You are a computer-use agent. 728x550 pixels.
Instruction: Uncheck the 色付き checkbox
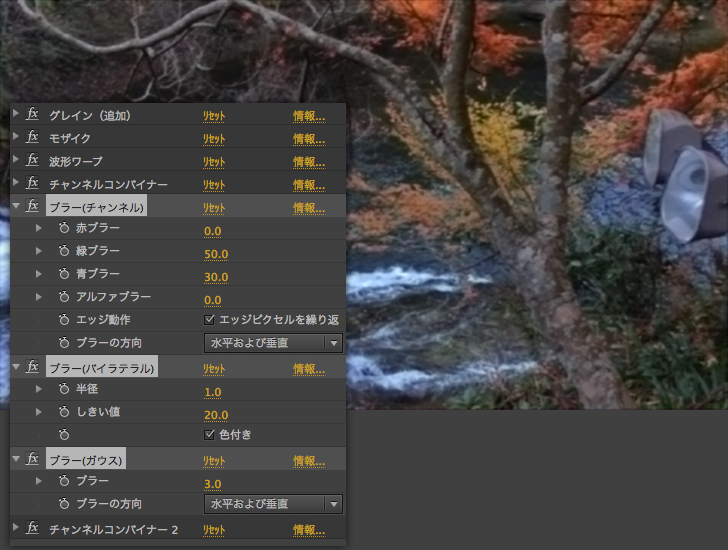(x=209, y=435)
